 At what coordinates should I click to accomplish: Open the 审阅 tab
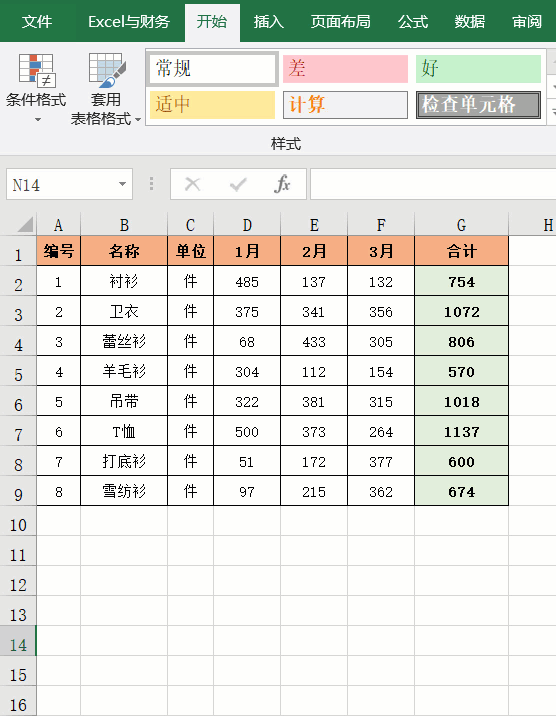click(x=527, y=21)
